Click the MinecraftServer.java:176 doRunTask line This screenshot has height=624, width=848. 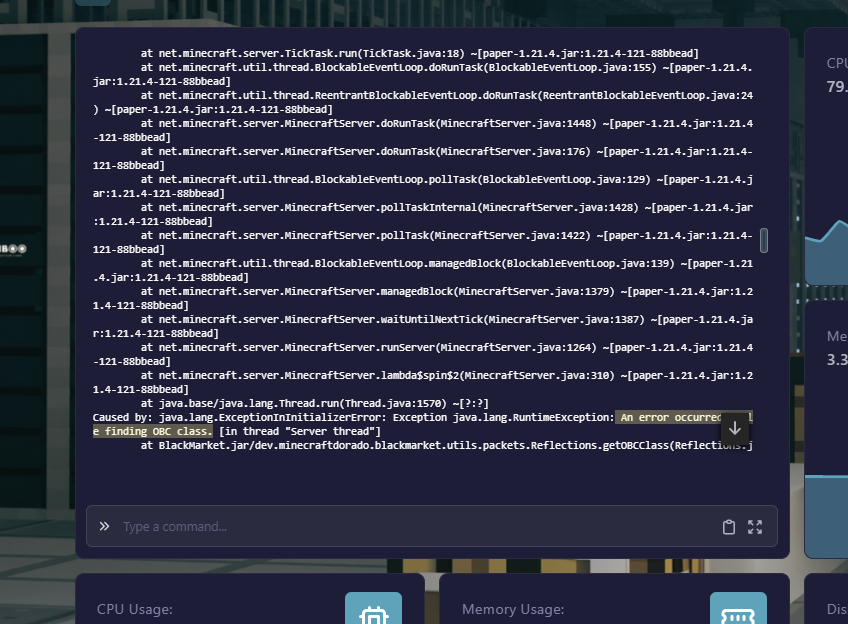[422, 158]
